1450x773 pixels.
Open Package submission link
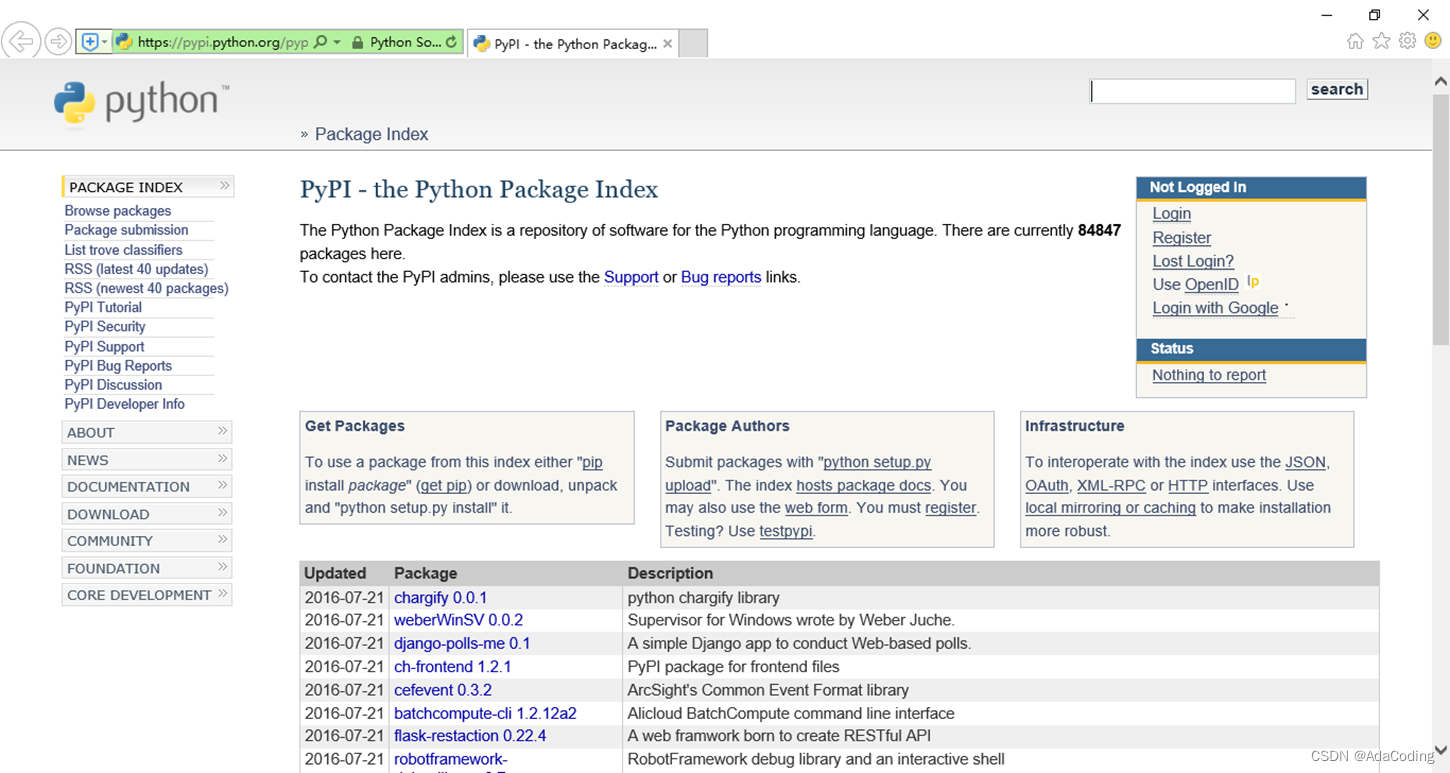pos(126,230)
